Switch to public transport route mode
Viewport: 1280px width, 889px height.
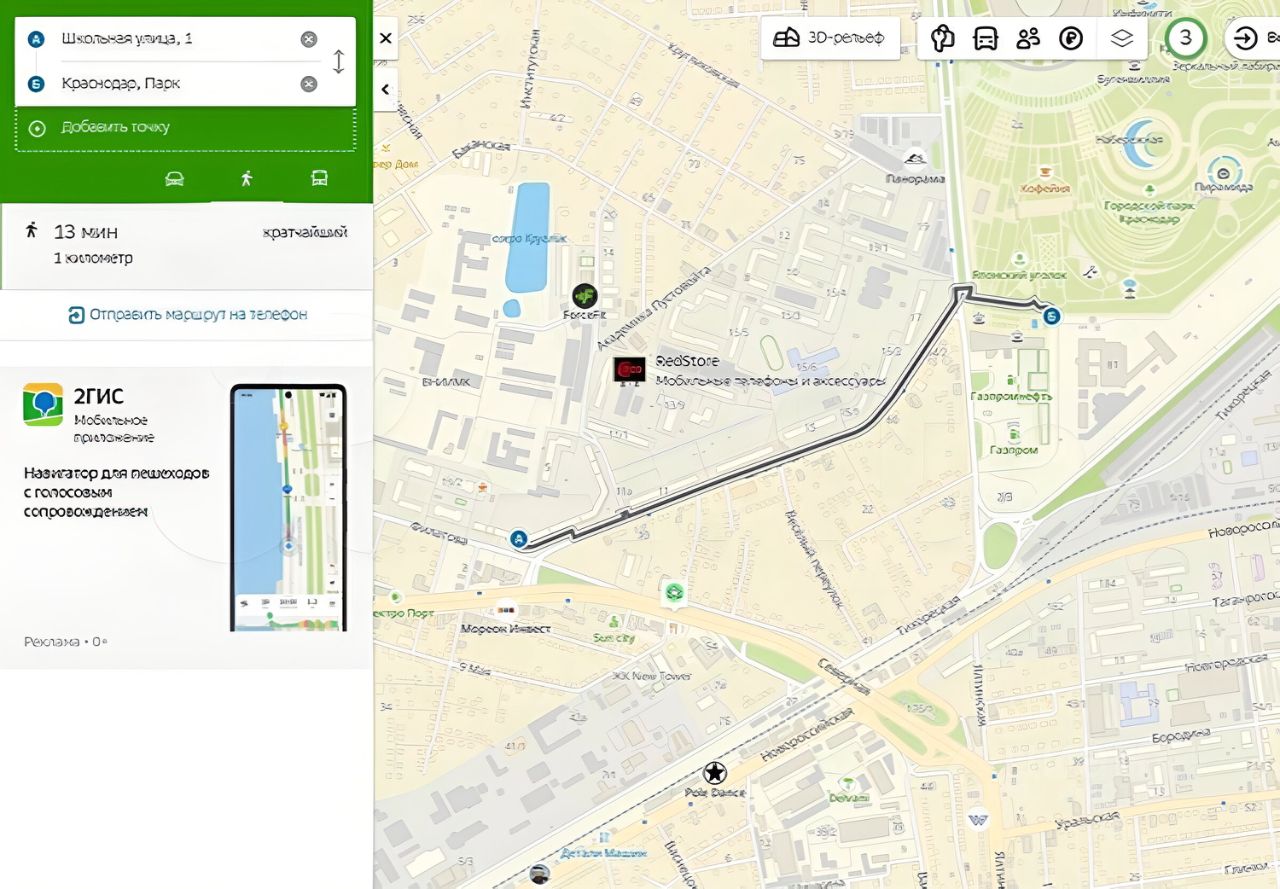click(319, 179)
